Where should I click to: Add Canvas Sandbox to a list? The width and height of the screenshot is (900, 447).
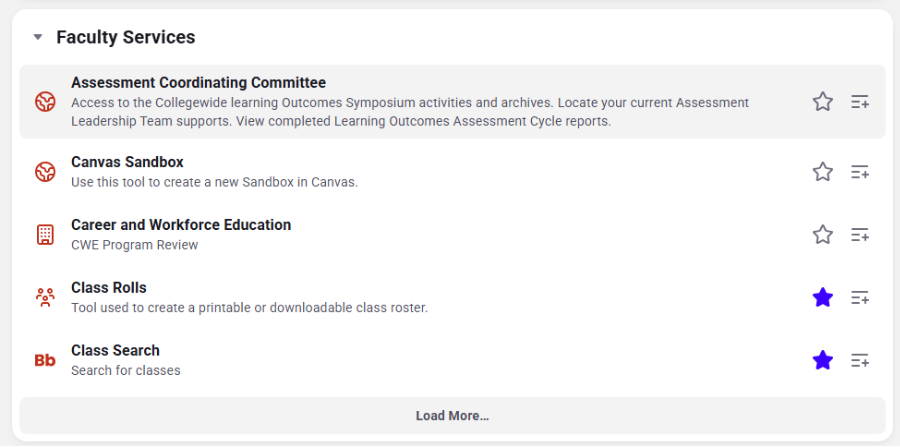[859, 172]
